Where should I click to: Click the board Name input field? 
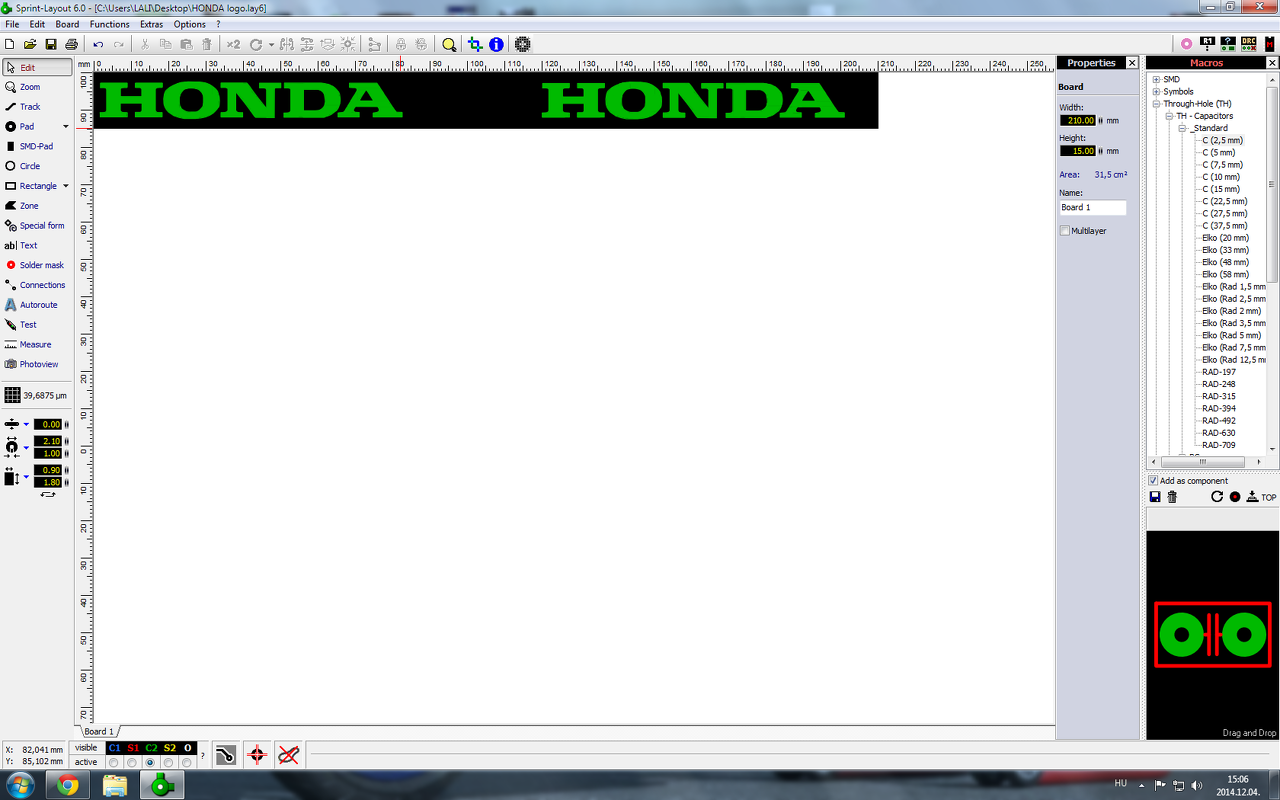click(1093, 208)
